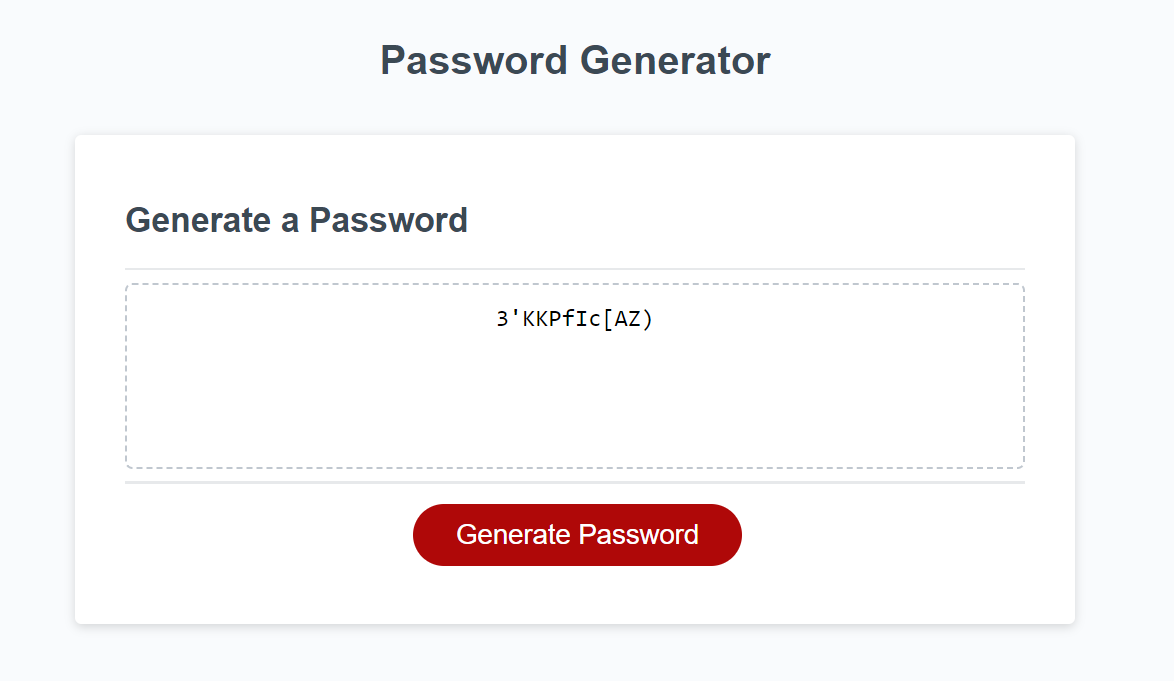Viewport: 1174px width, 681px height.
Task: Click the Password Generator page title
Action: coord(574,60)
